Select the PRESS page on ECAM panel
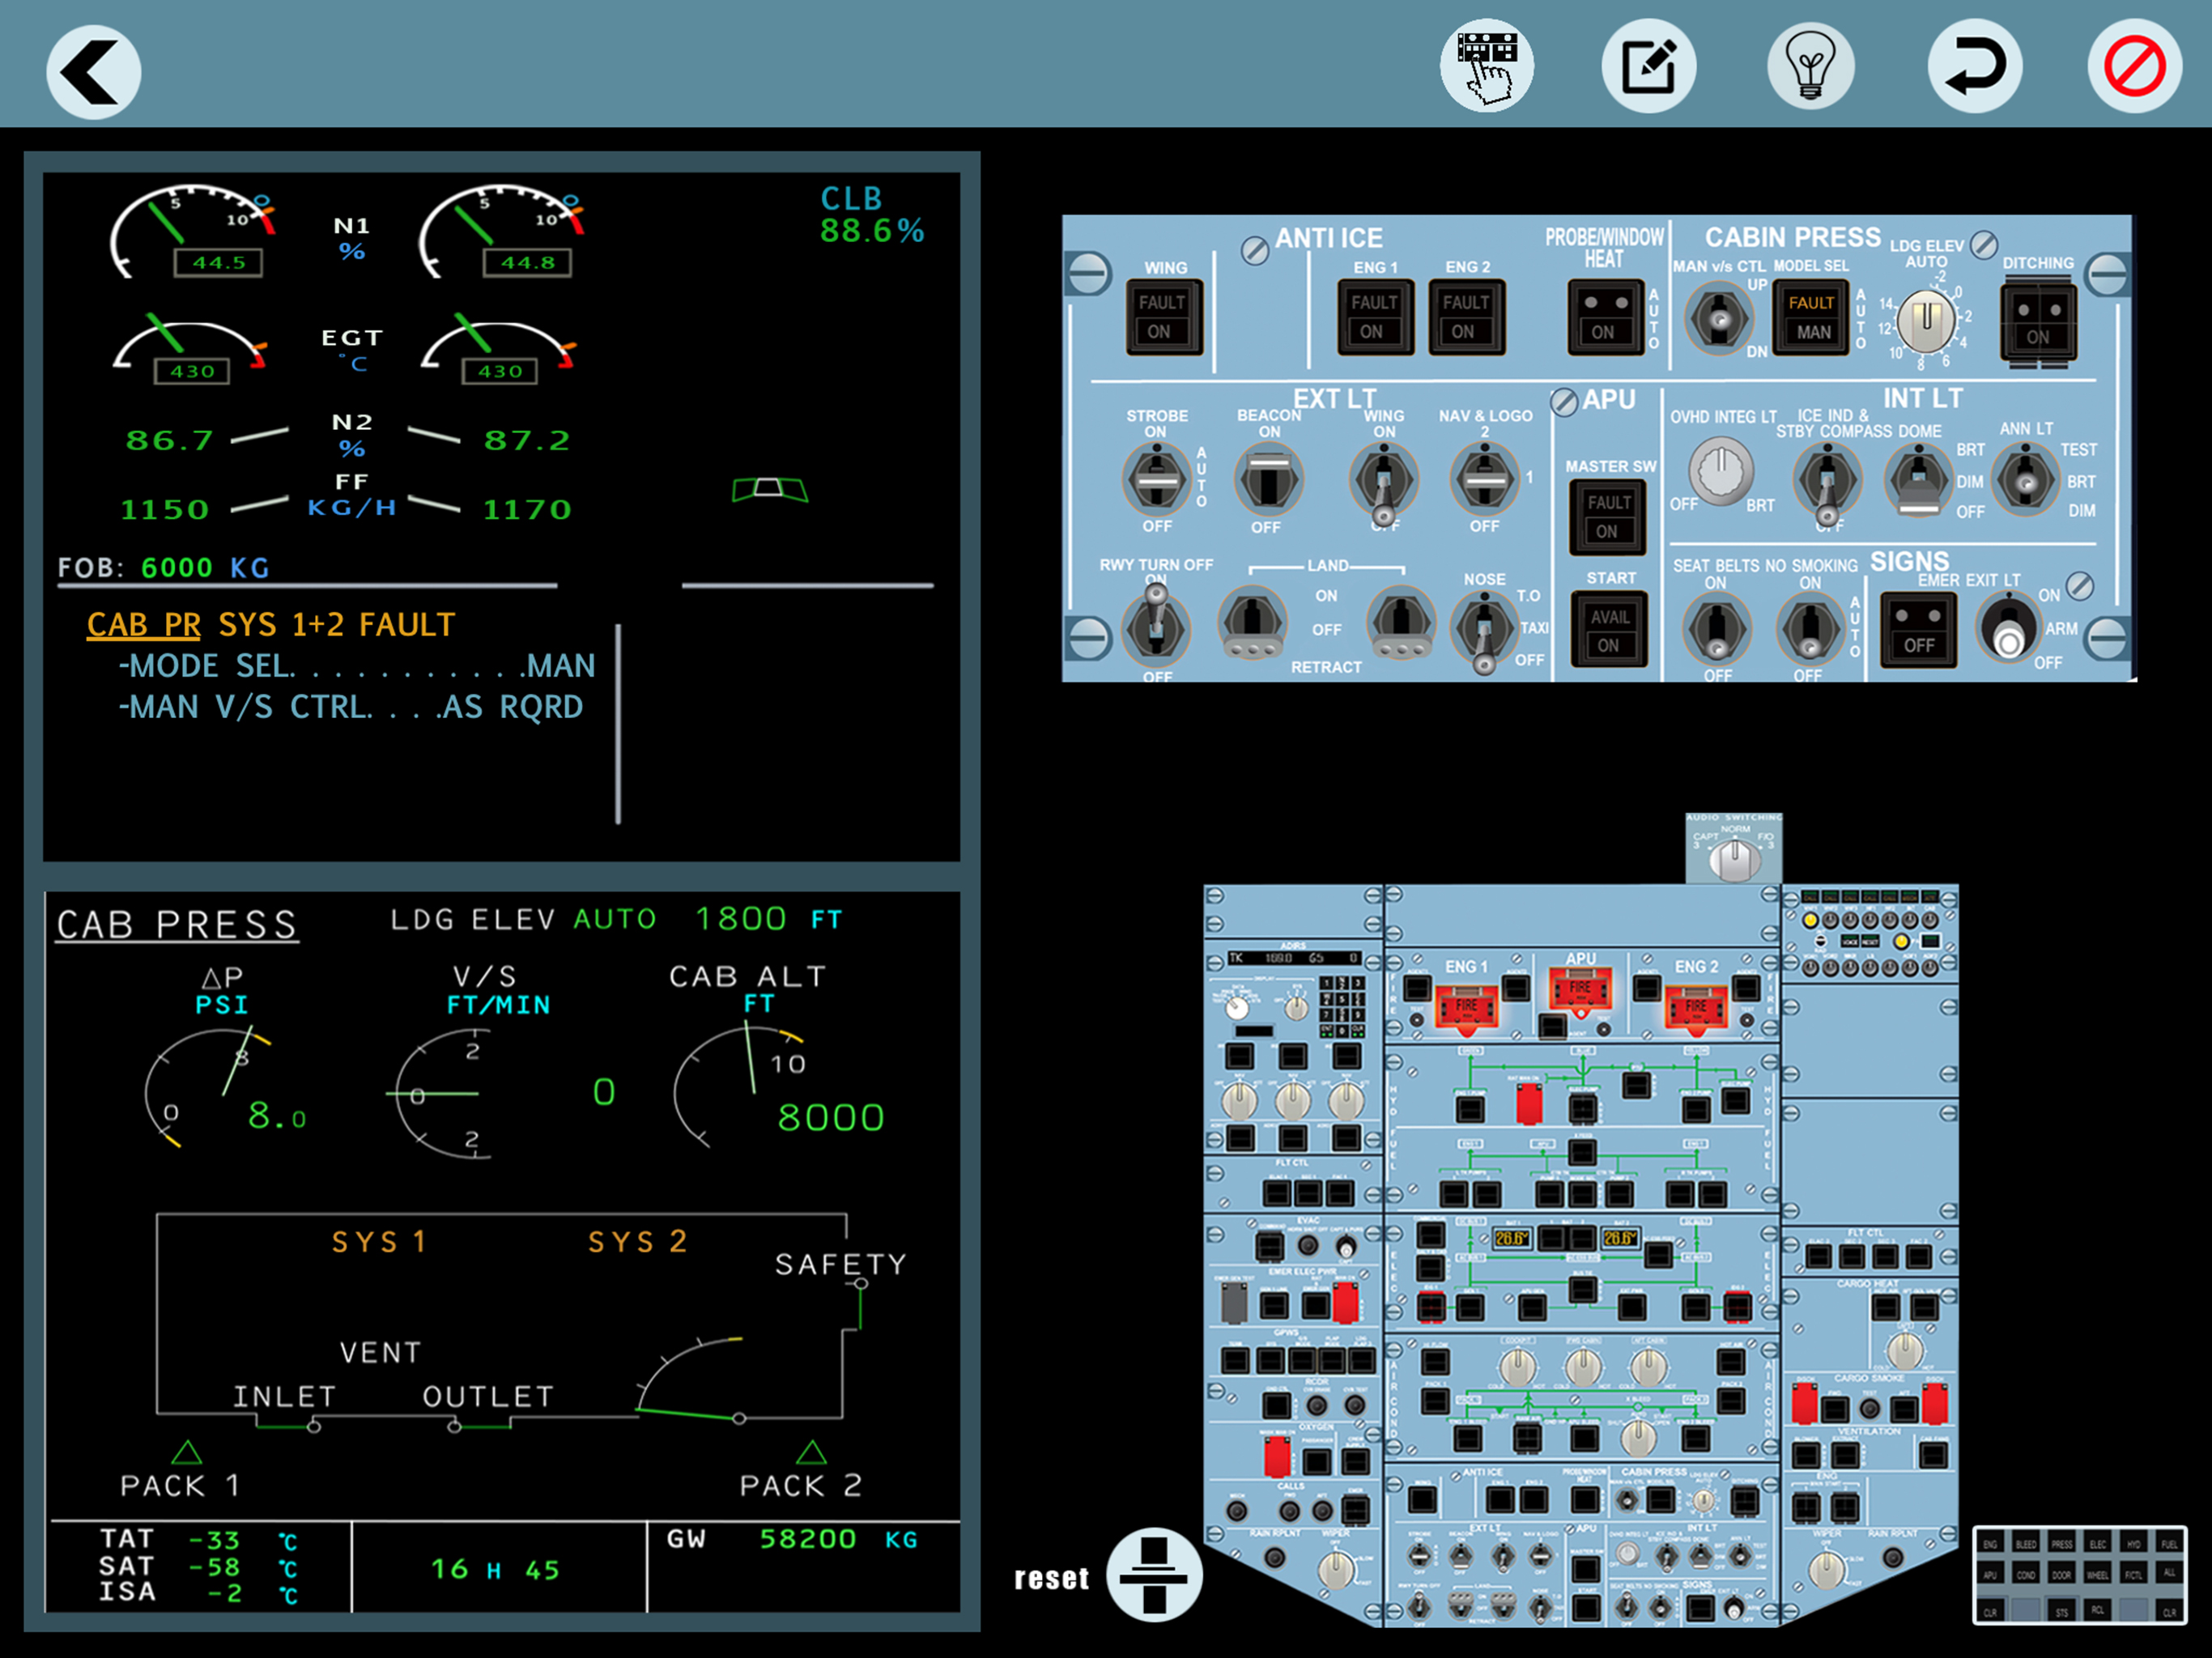 [2062, 1544]
